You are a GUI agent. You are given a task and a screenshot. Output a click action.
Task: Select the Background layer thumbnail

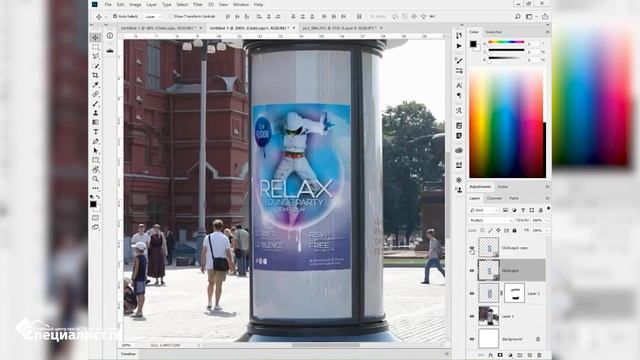point(488,339)
